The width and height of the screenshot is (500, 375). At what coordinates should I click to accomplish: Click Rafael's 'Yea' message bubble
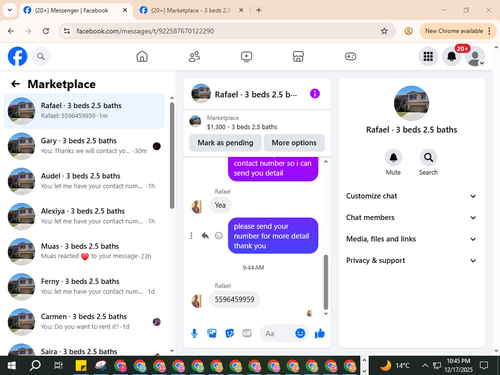[x=220, y=205]
